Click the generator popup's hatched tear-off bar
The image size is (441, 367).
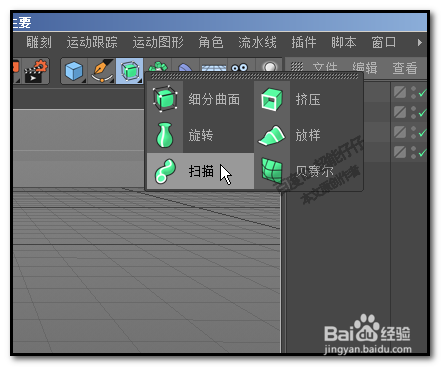(x=254, y=77)
